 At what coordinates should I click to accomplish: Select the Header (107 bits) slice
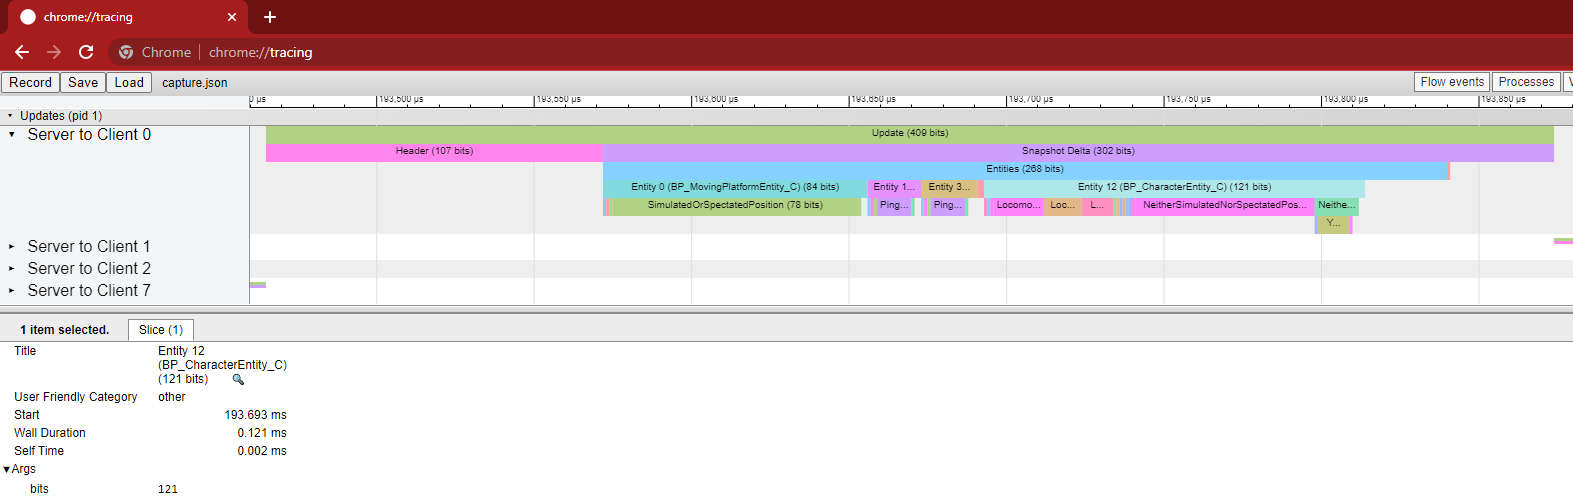[434, 151]
